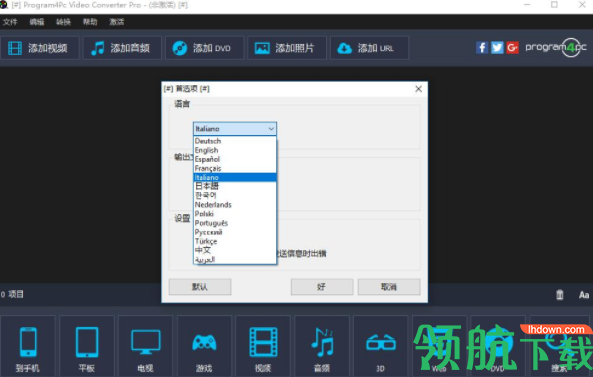This screenshot has width=593, height=377.
Task: Click the trash can delete icon
Action: click(560, 295)
